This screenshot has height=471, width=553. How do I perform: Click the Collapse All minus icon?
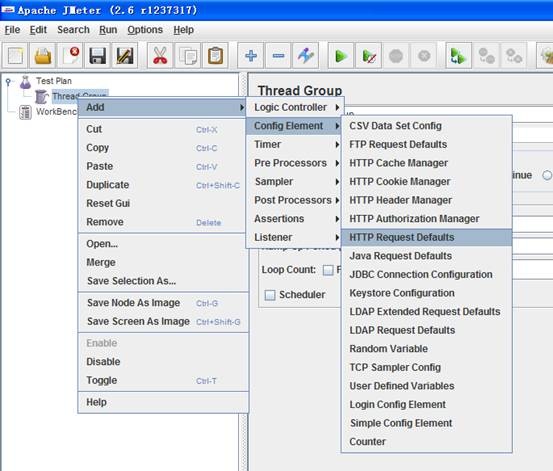pos(278,56)
